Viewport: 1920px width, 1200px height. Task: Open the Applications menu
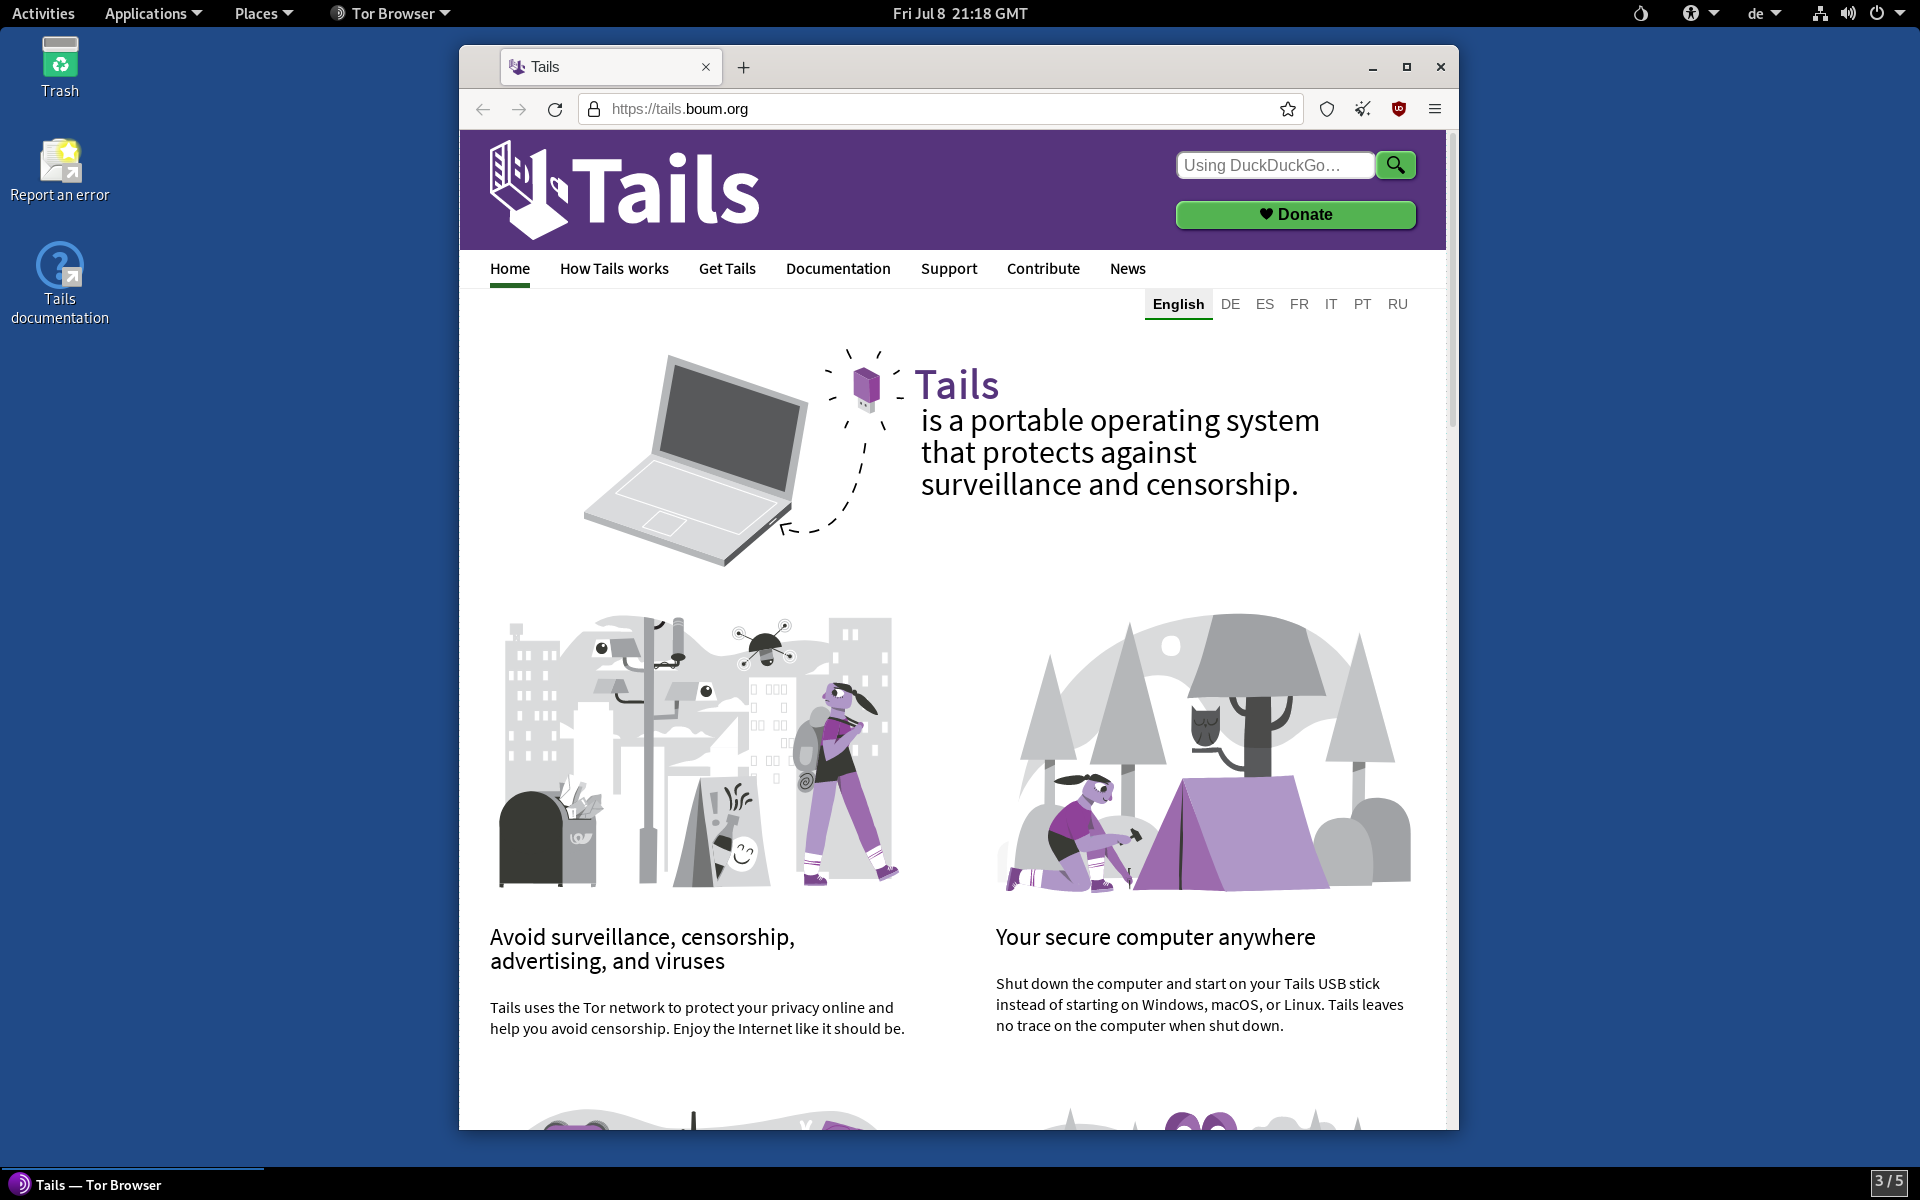[153, 13]
